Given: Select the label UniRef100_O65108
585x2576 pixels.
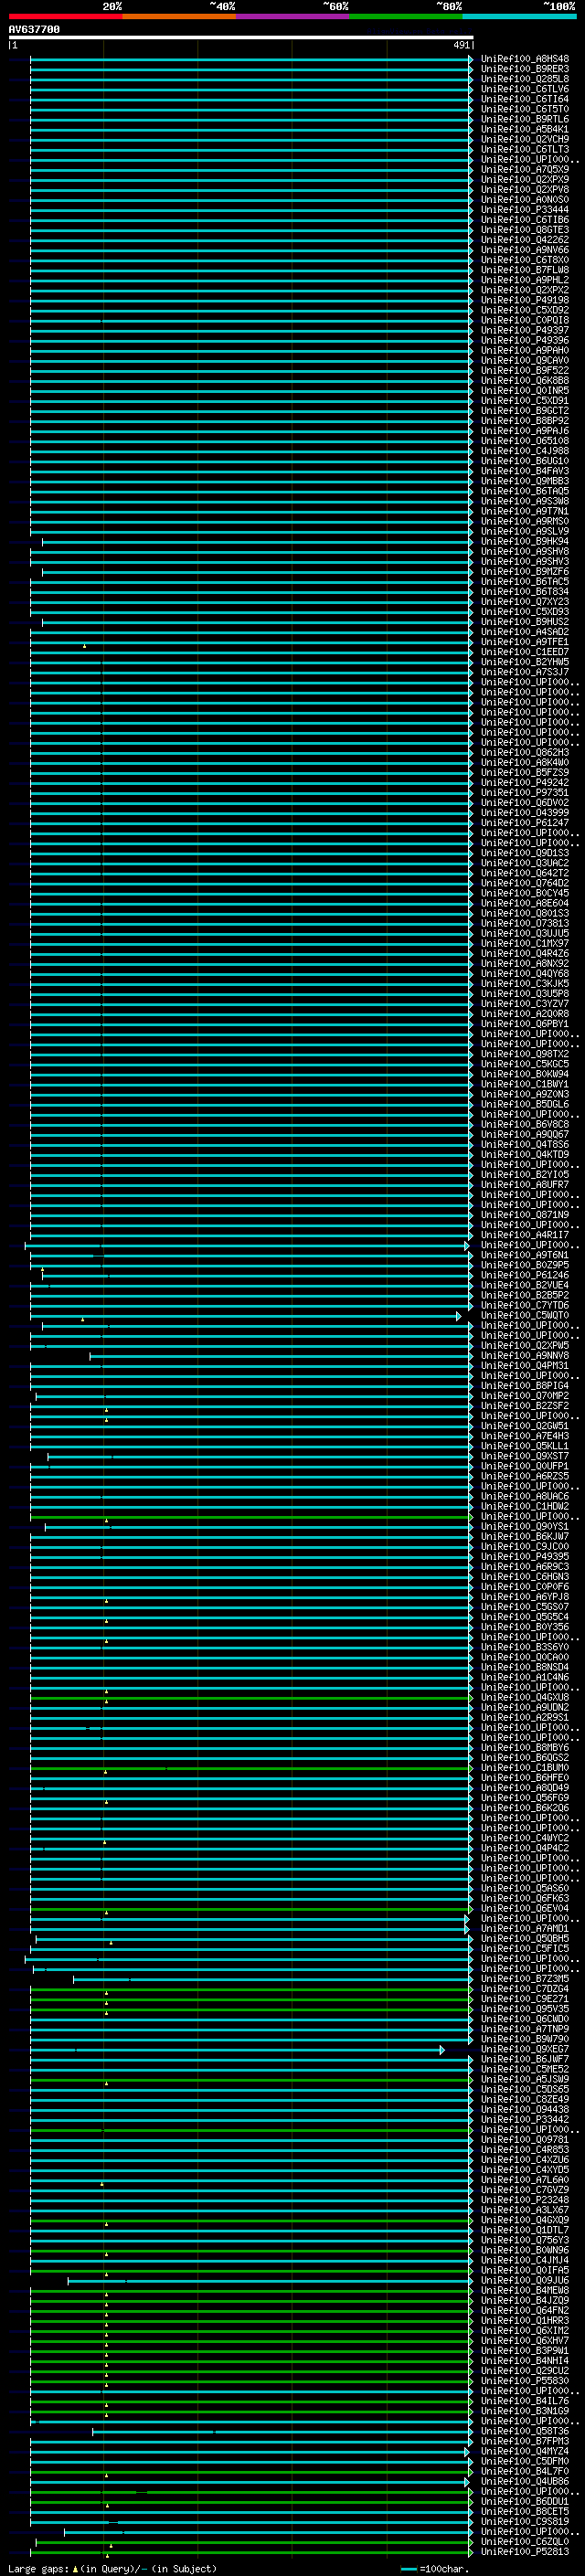Looking at the screenshot, I should point(525,441).
